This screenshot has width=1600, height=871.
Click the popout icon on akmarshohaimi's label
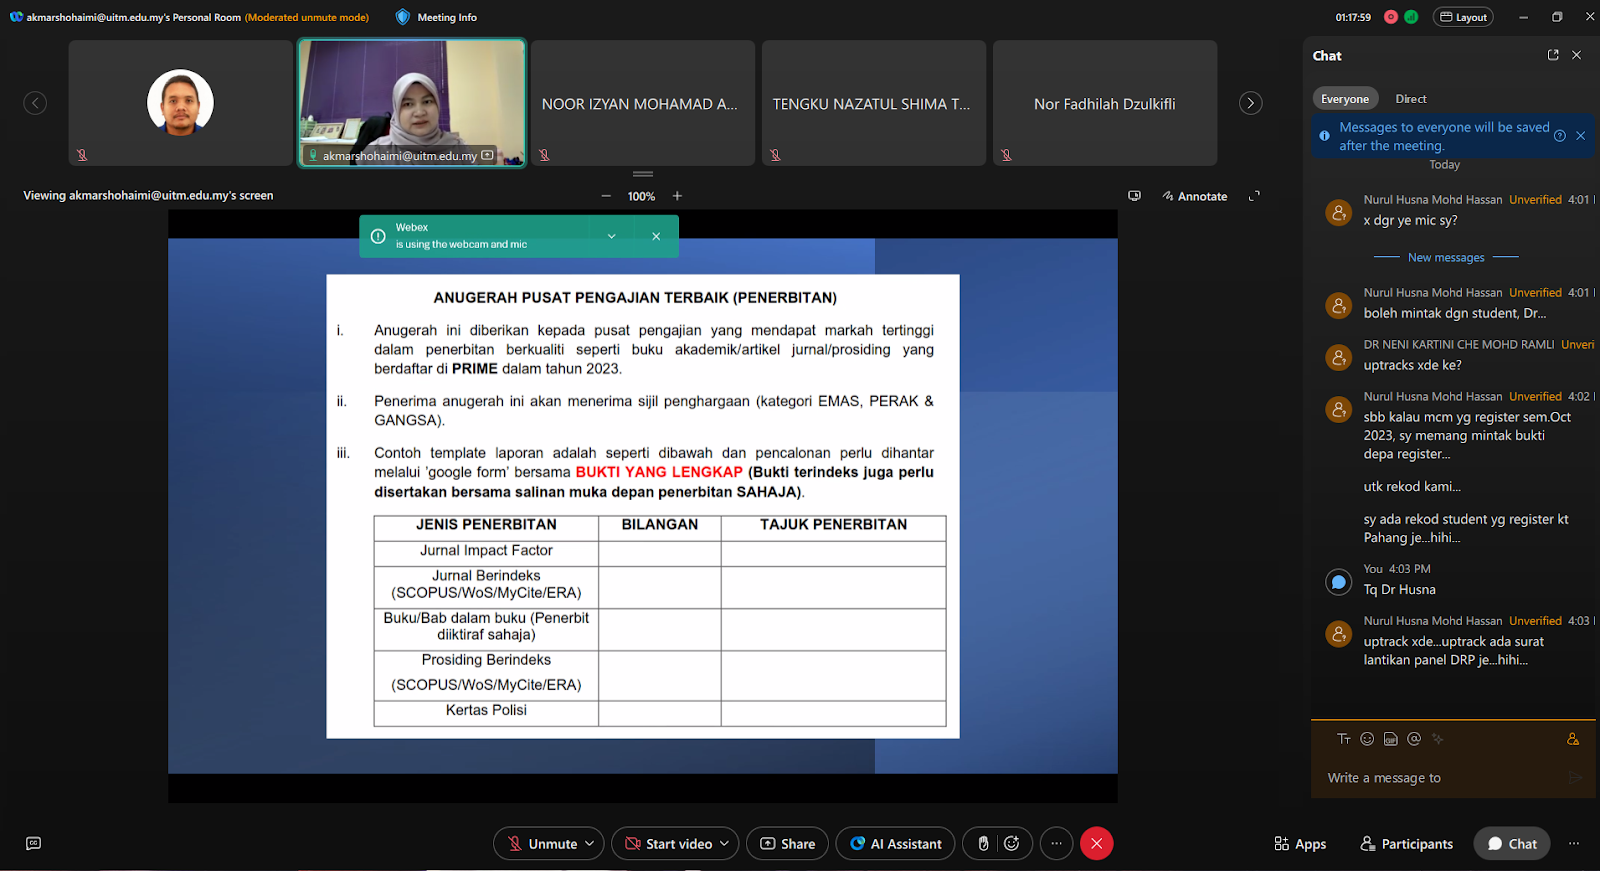tap(487, 156)
